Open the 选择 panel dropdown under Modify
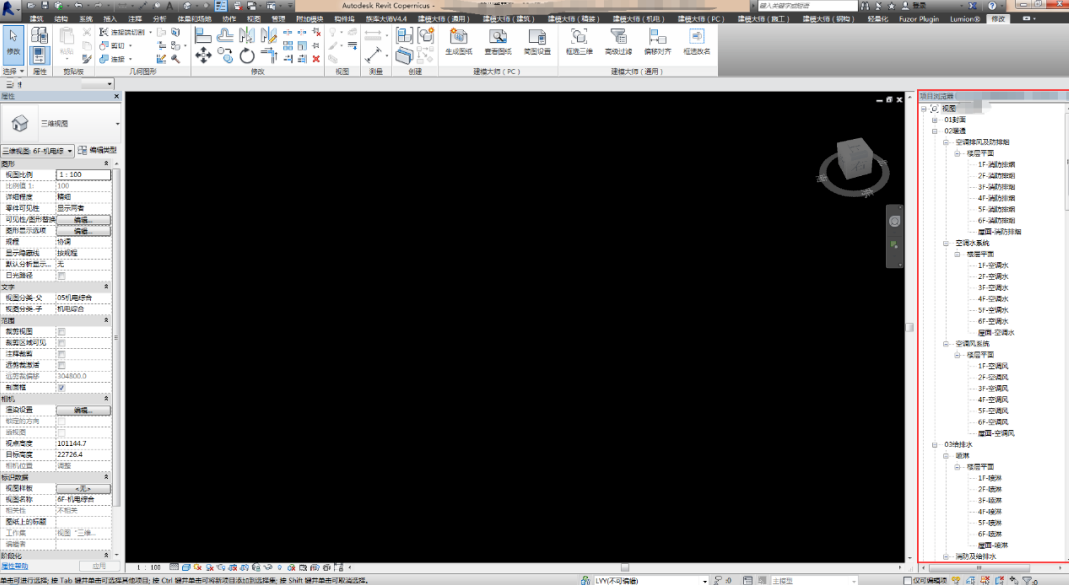This screenshot has width=1069, height=585. (13, 71)
